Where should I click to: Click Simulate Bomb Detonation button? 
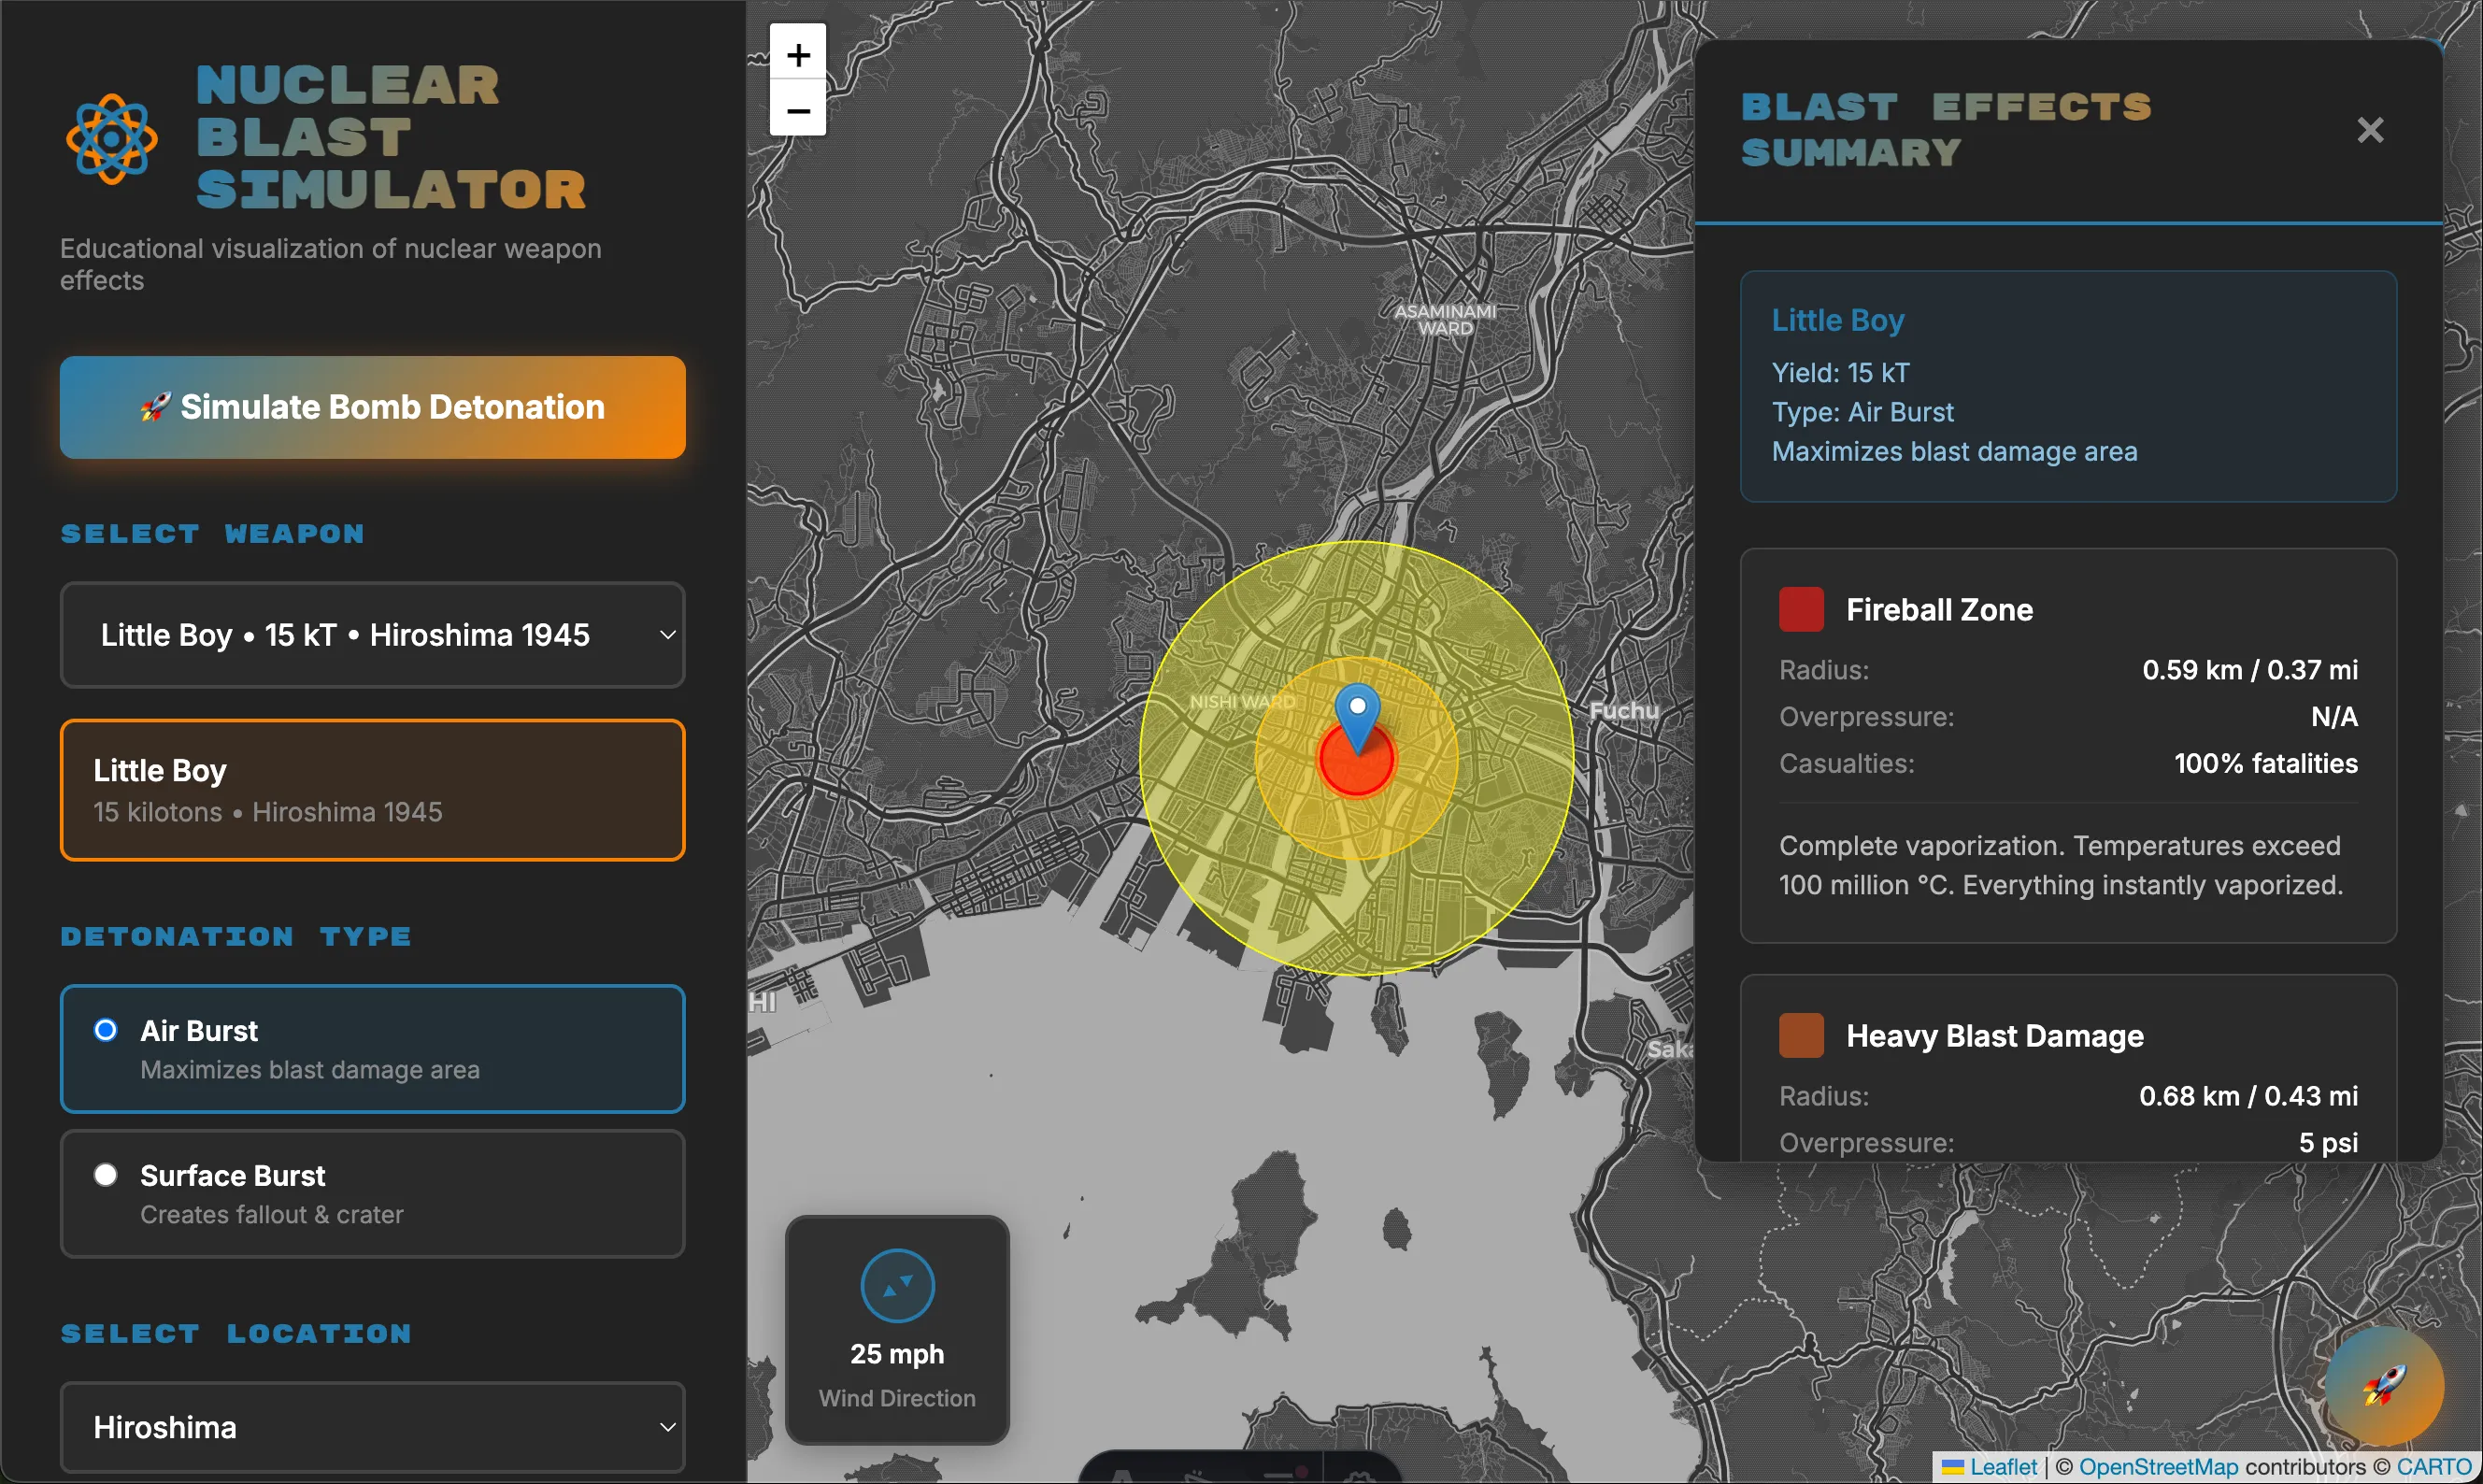click(x=372, y=407)
